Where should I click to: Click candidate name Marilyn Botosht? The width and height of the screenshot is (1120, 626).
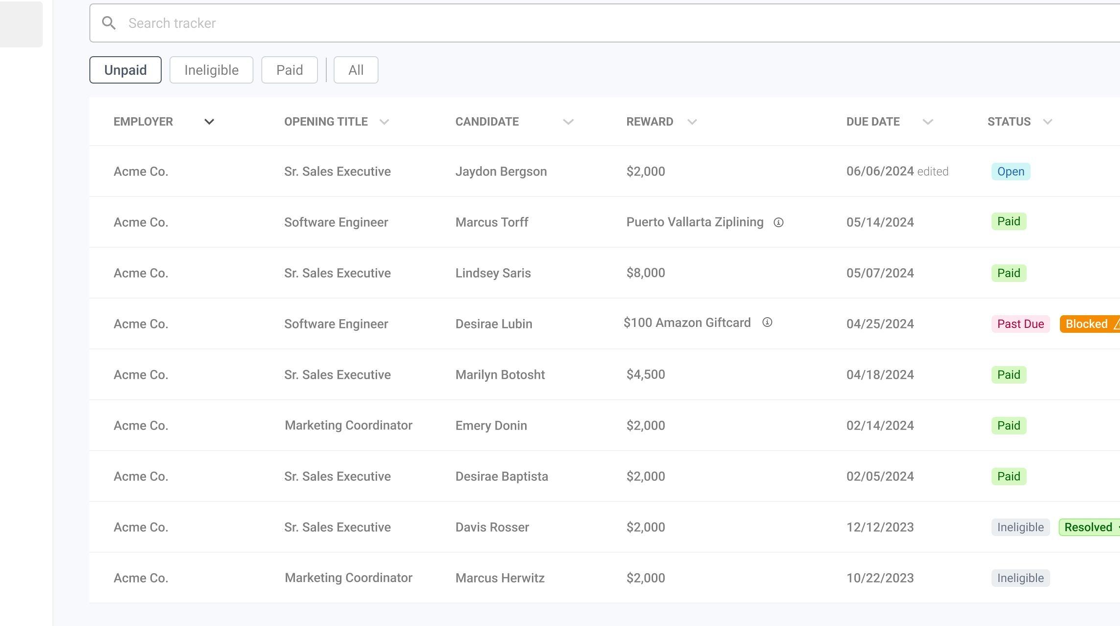click(x=500, y=374)
